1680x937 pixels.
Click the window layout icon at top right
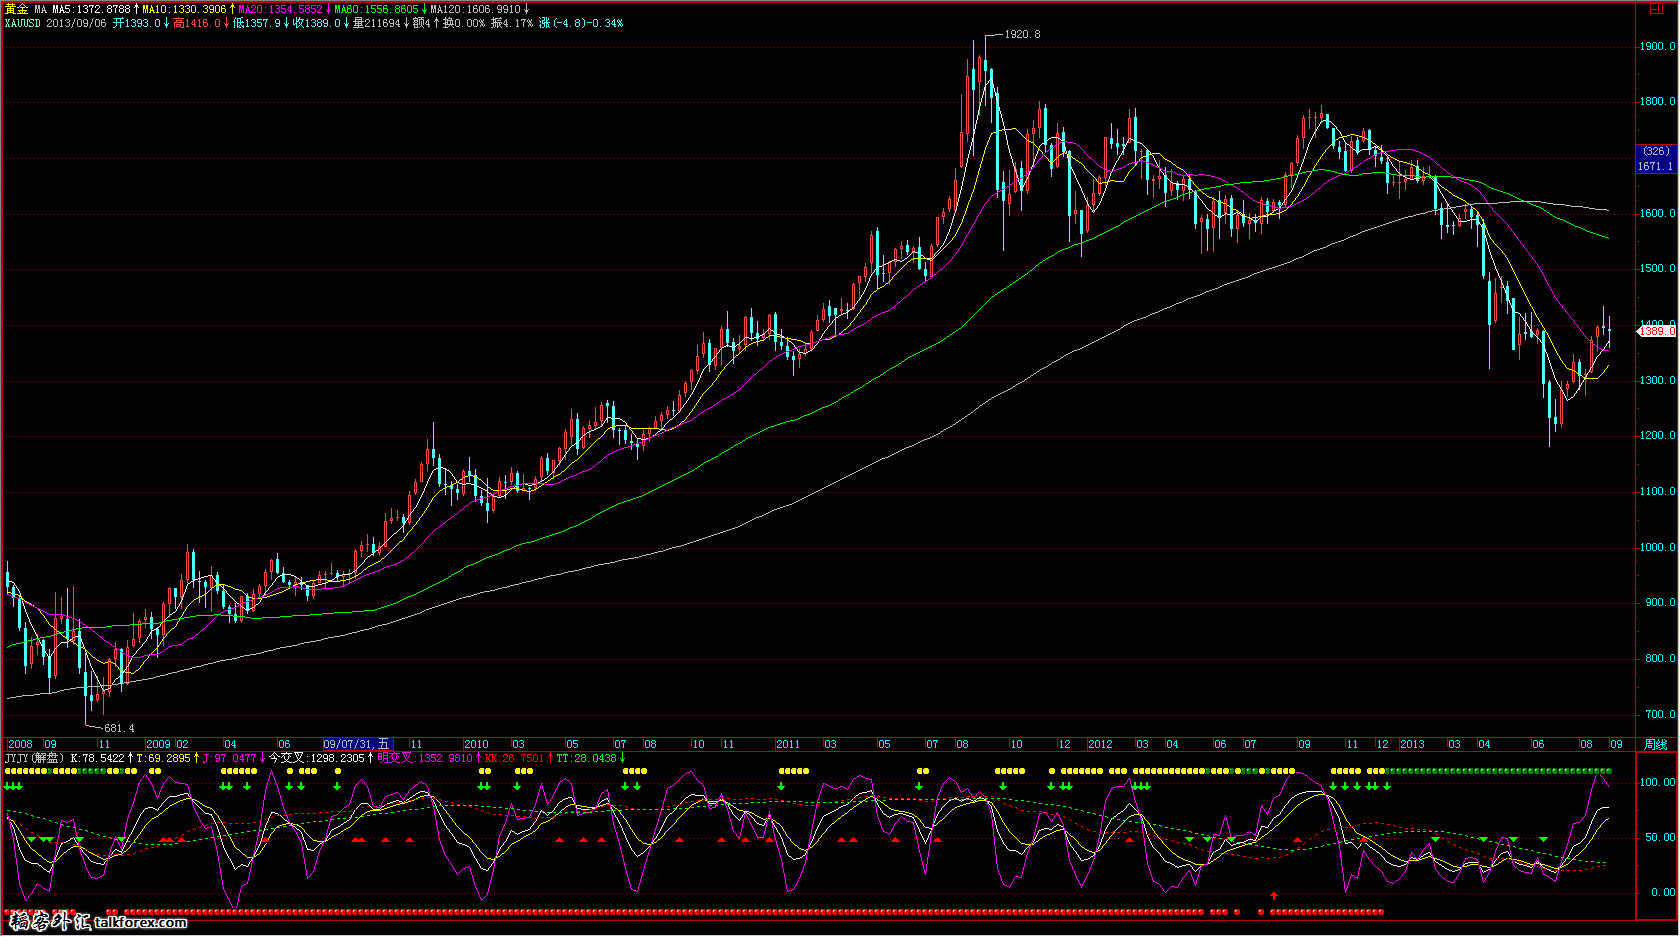tap(1656, 9)
